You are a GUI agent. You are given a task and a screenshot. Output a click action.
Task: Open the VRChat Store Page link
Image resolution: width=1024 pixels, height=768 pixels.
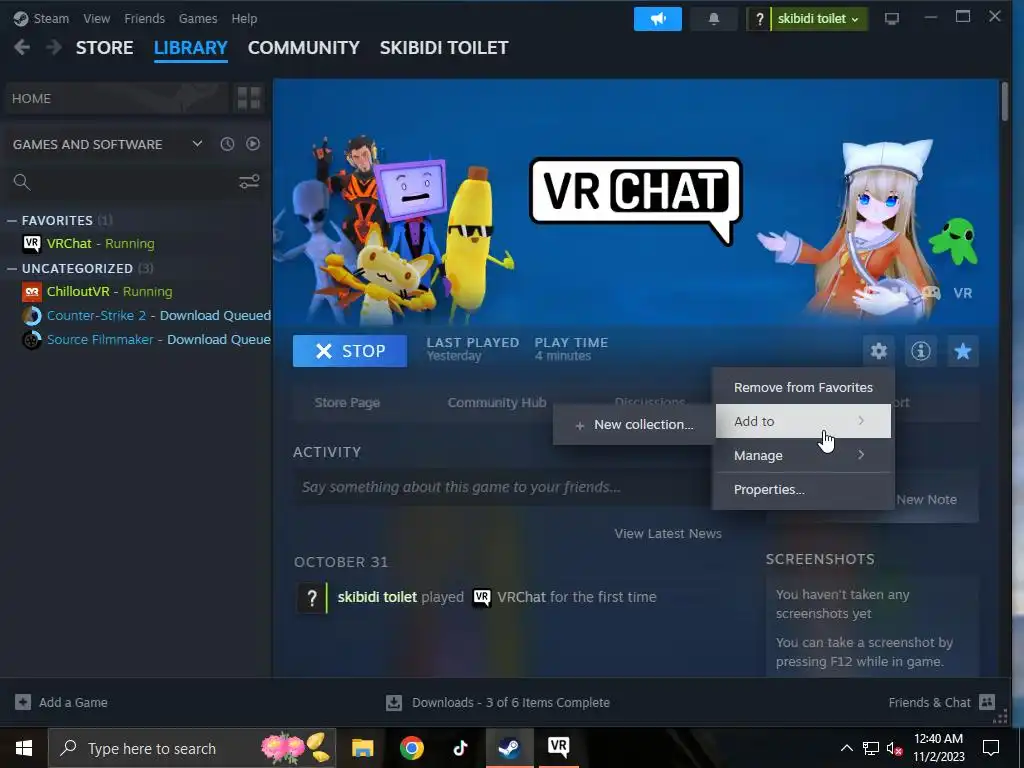point(347,403)
